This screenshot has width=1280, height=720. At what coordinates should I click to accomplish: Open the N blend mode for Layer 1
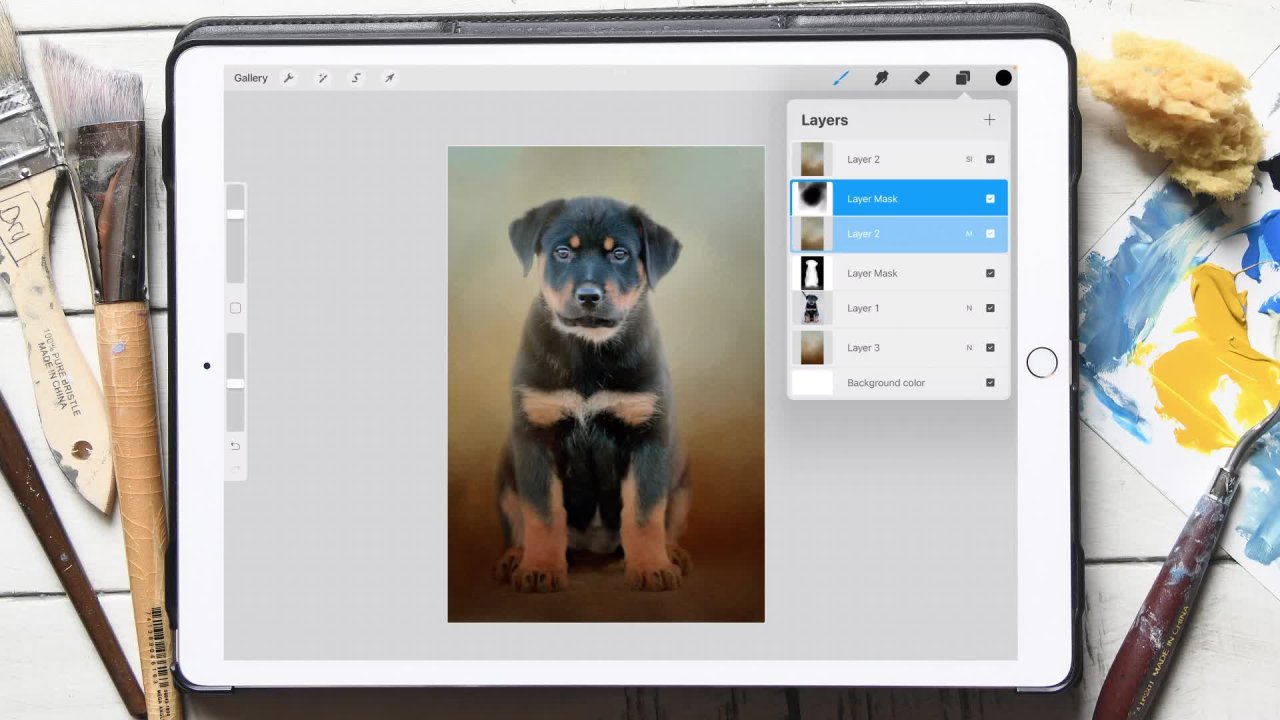(968, 308)
